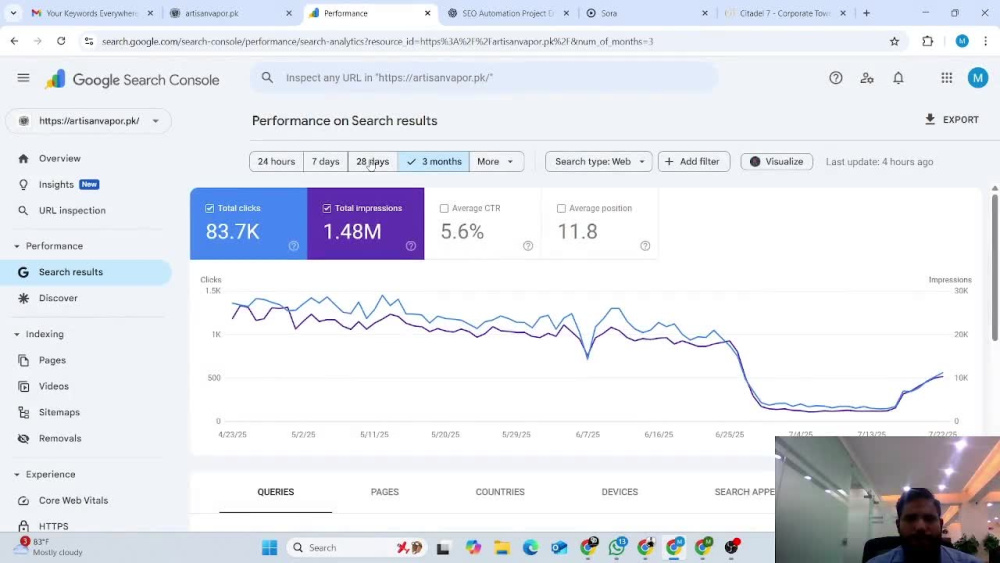
Task: Click the Add filter button
Action: click(x=694, y=161)
